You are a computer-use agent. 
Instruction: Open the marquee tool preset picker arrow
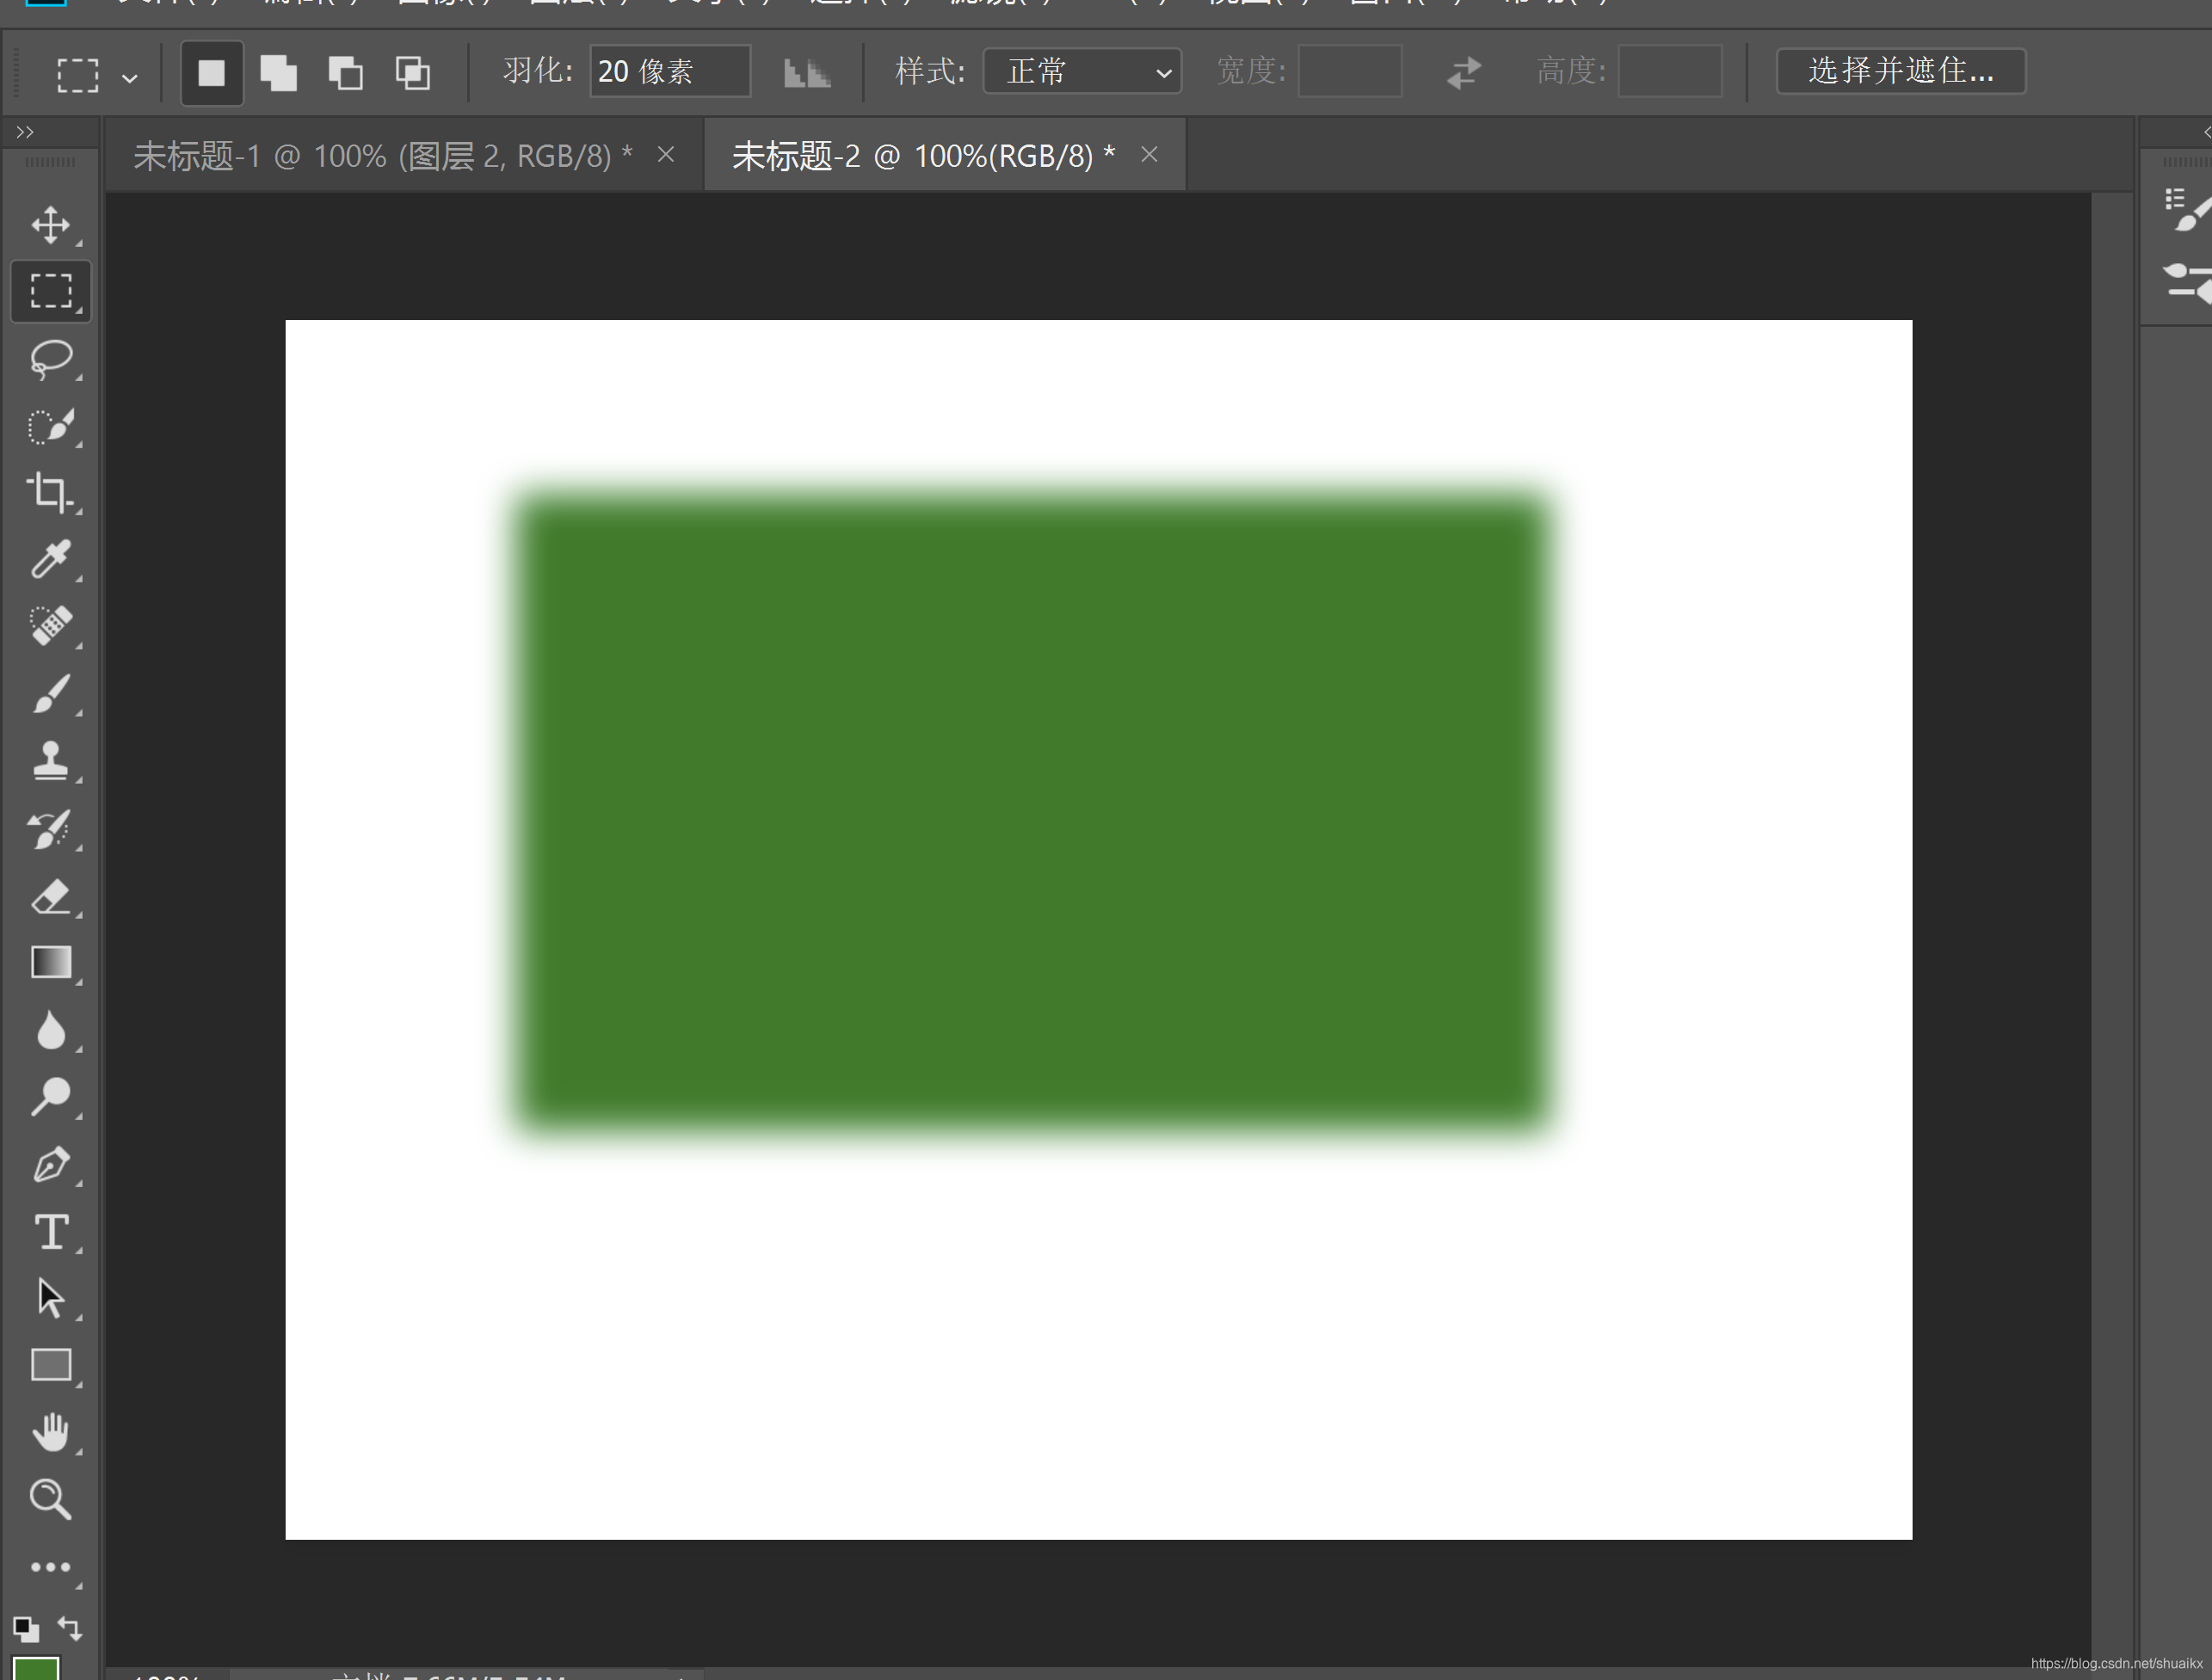130,77
